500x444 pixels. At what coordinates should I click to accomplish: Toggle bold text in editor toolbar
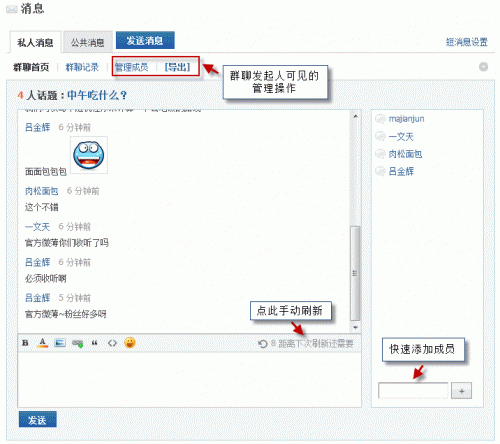(25, 343)
